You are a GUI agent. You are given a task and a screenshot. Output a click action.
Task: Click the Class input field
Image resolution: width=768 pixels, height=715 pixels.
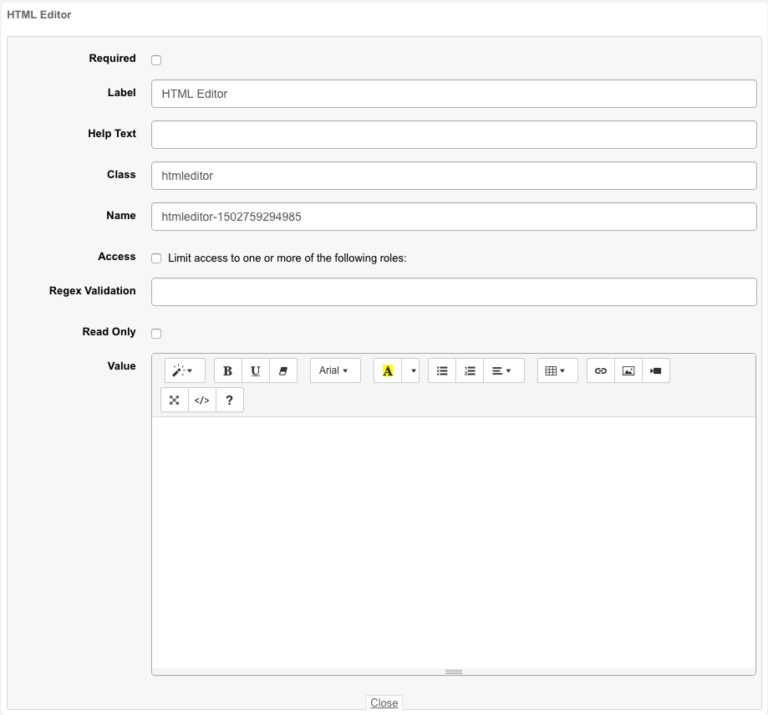coord(454,176)
